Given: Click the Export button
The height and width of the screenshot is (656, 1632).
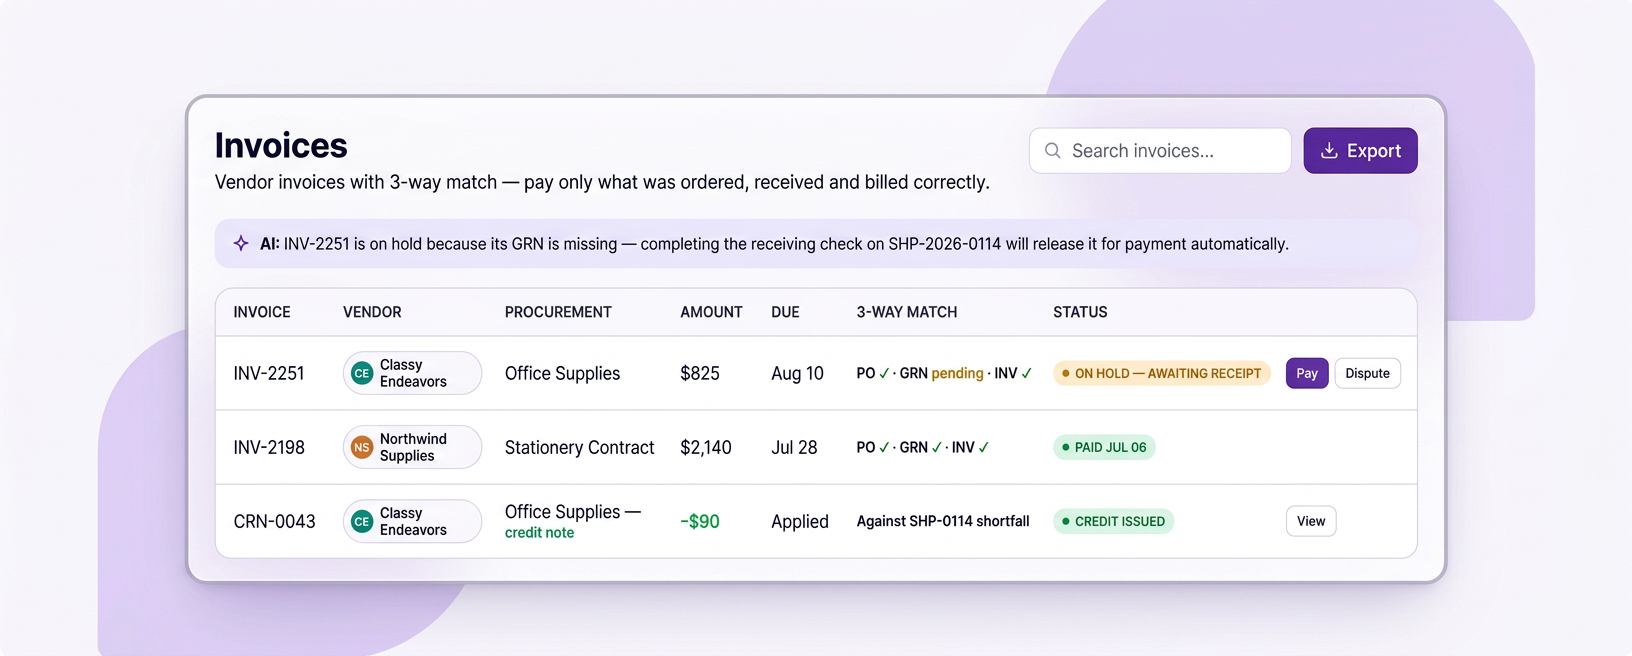Looking at the screenshot, I should pyautogui.click(x=1360, y=151).
